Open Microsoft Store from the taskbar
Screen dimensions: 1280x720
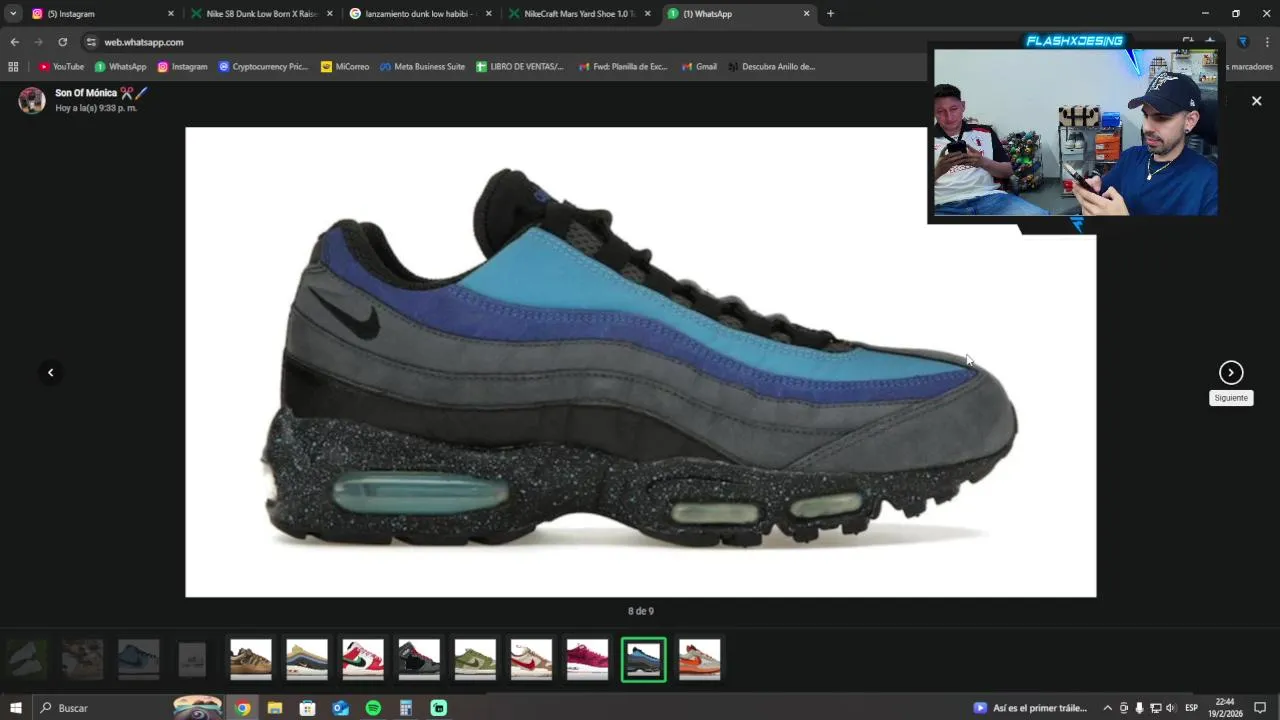click(x=308, y=708)
